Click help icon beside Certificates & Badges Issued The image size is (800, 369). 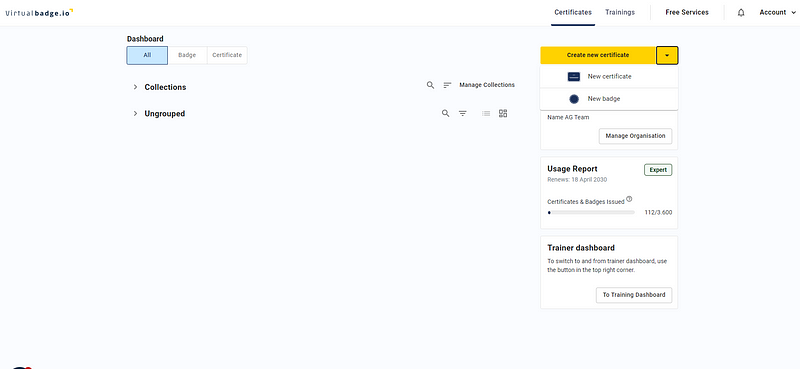tap(629, 199)
